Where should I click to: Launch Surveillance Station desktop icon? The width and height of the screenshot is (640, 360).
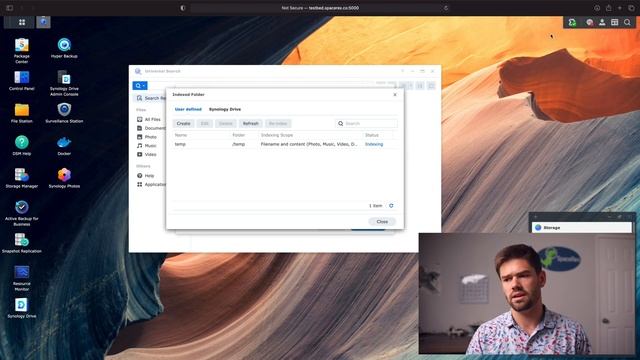(64, 113)
